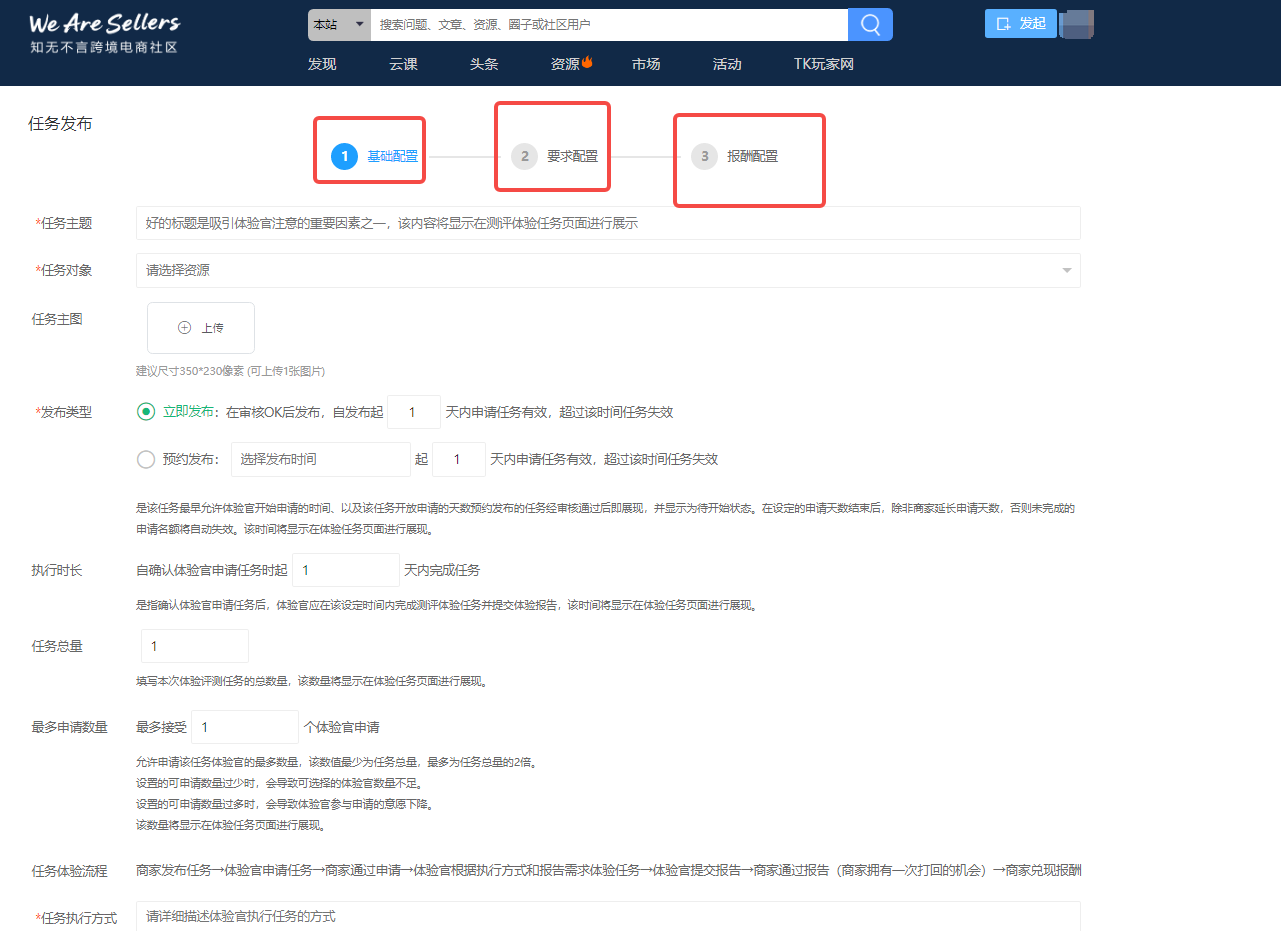This screenshot has width=1281, height=931.
Task: Click step 1 circle 基础配置
Action: coord(344,156)
